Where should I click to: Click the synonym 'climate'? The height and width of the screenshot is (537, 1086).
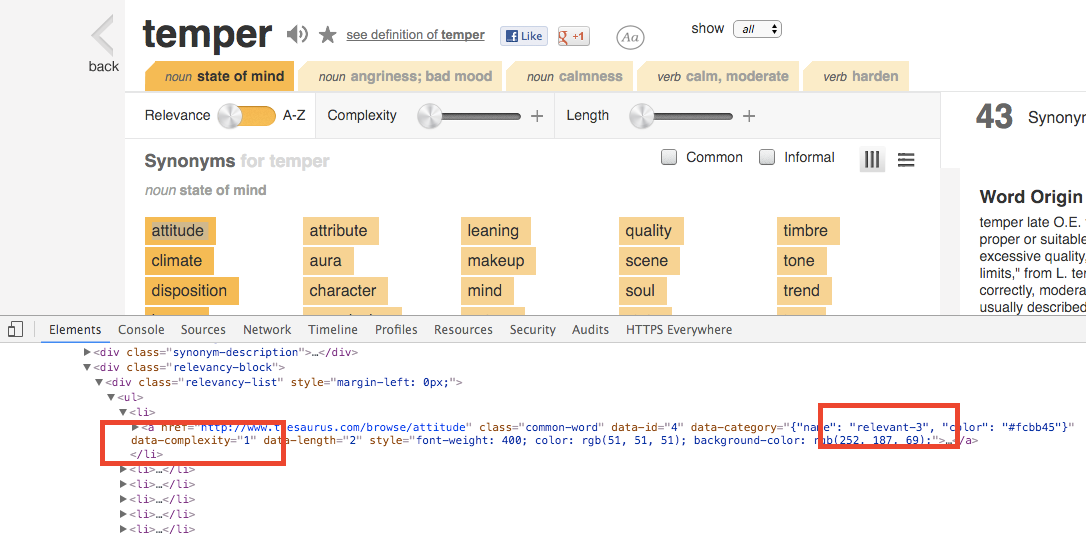click(179, 261)
